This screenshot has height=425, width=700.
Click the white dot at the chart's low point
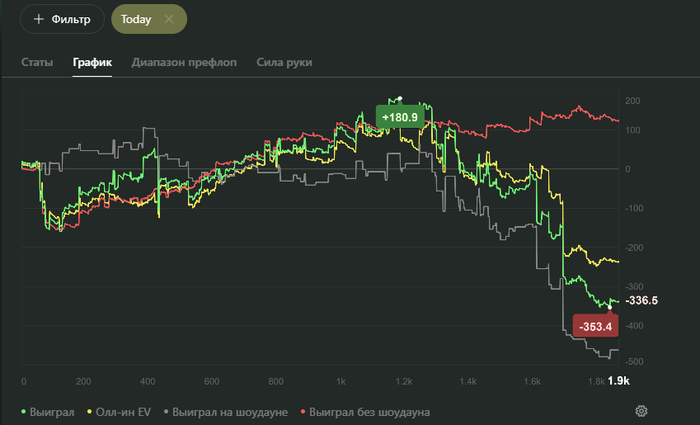pyautogui.click(x=610, y=308)
